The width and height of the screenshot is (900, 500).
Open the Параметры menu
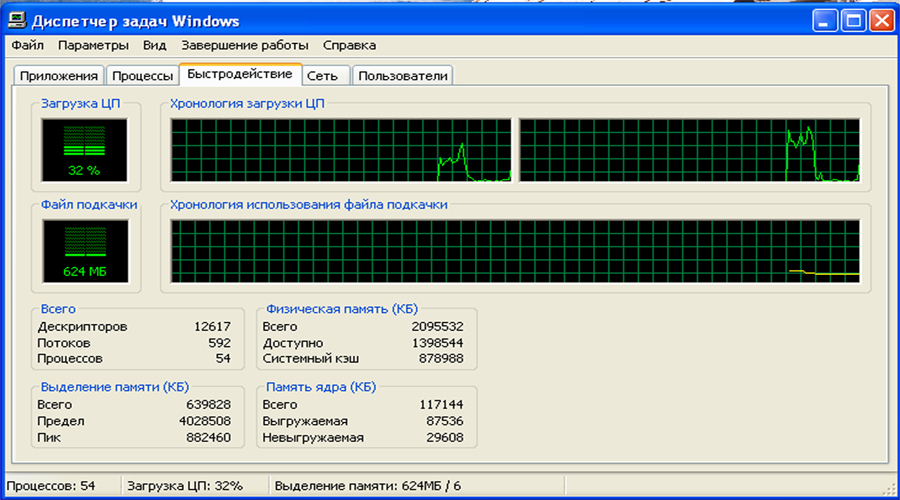click(x=93, y=45)
